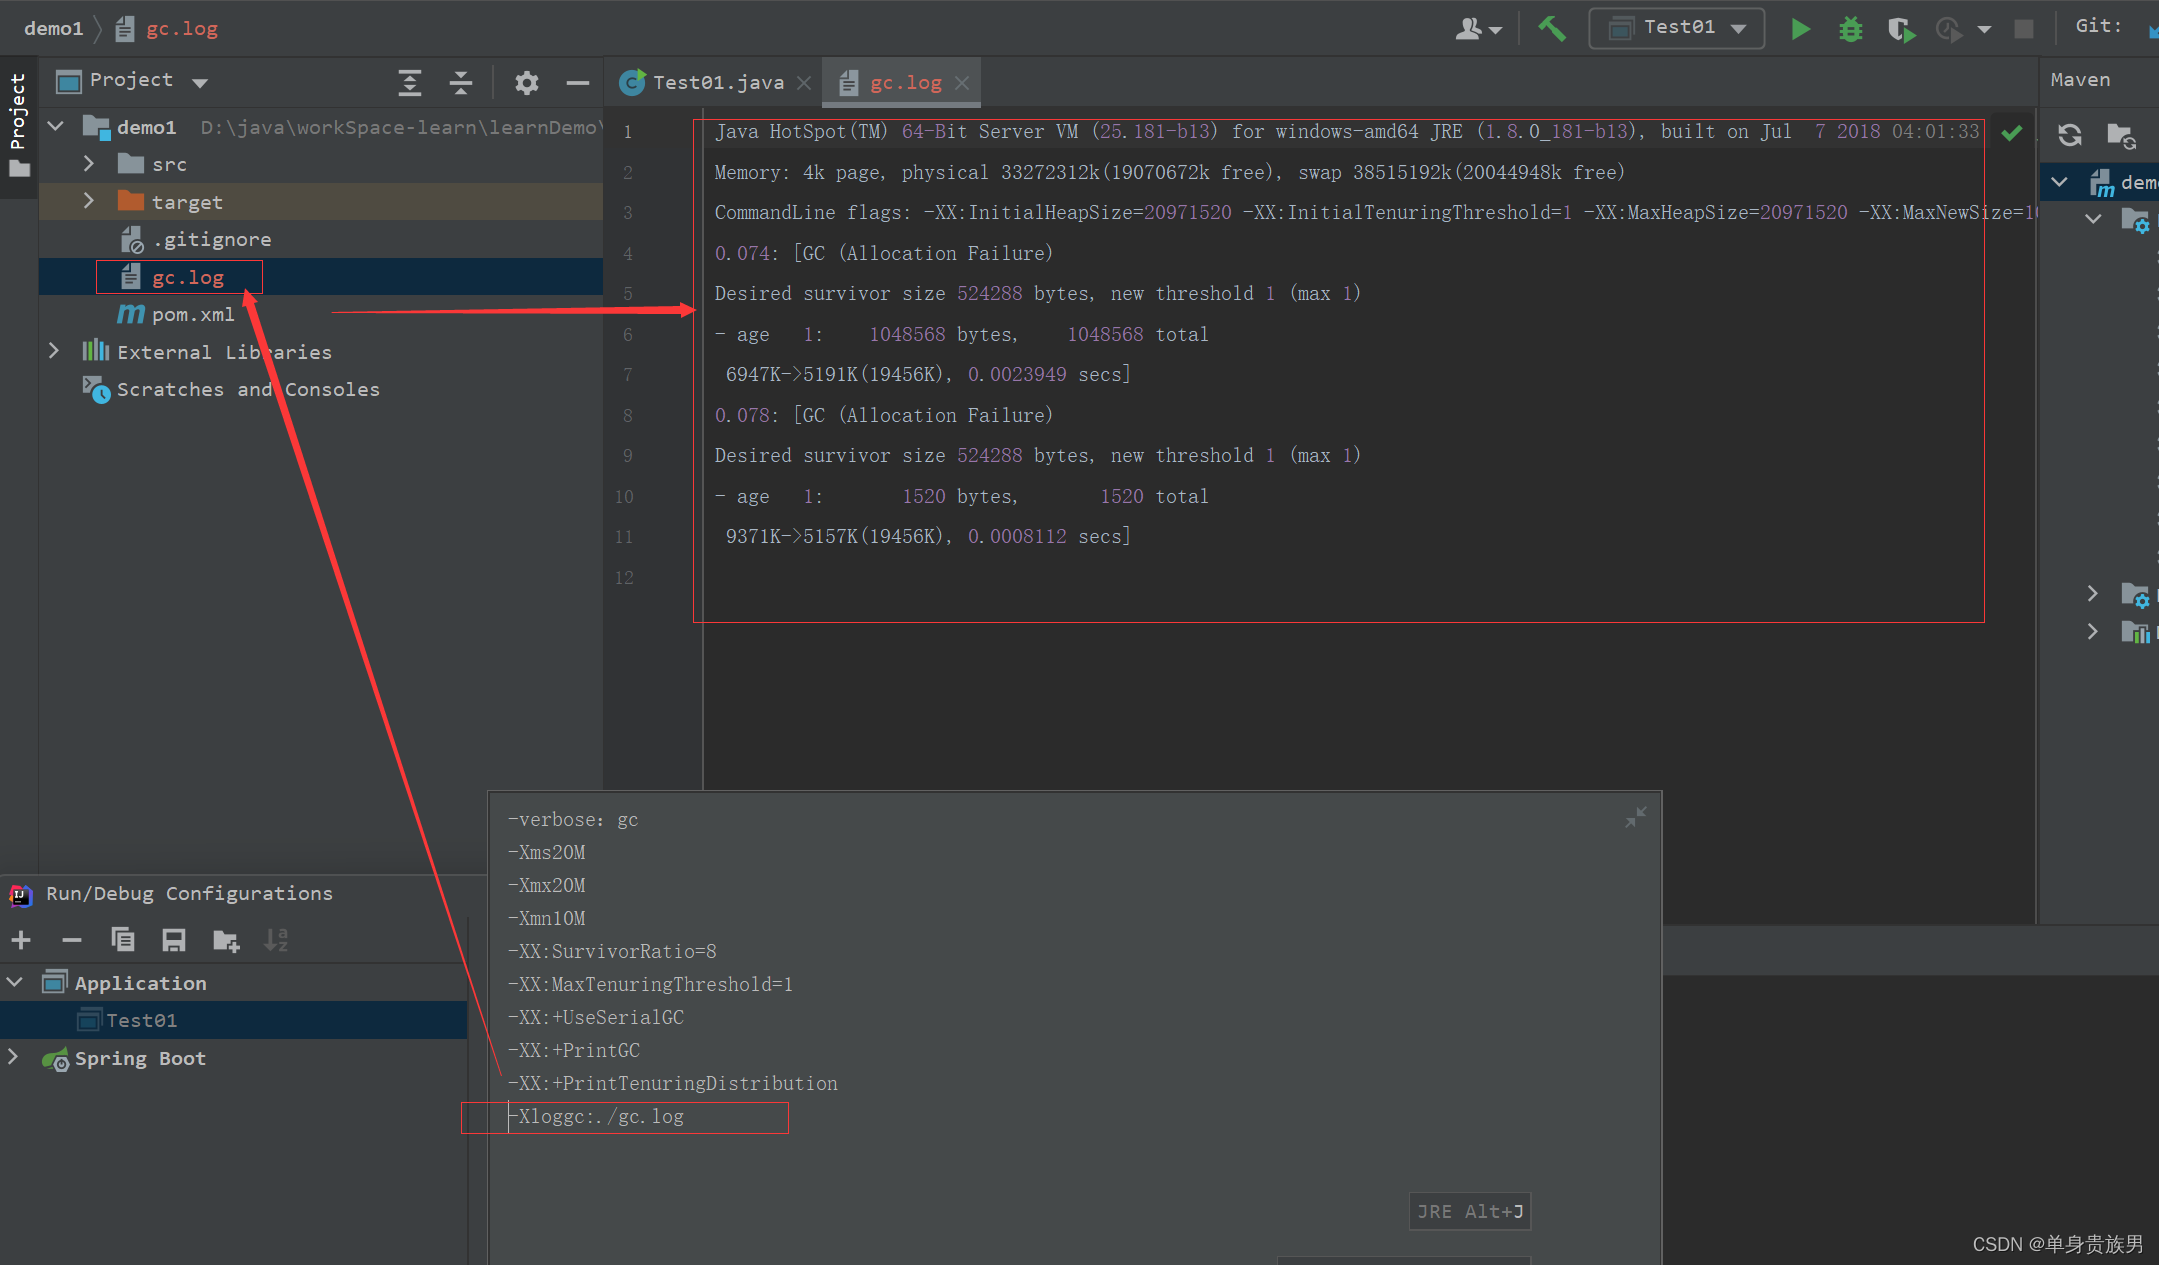The image size is (2159, 1265).
Task: Click the -Xms20M option line
Action: [547, 852]
